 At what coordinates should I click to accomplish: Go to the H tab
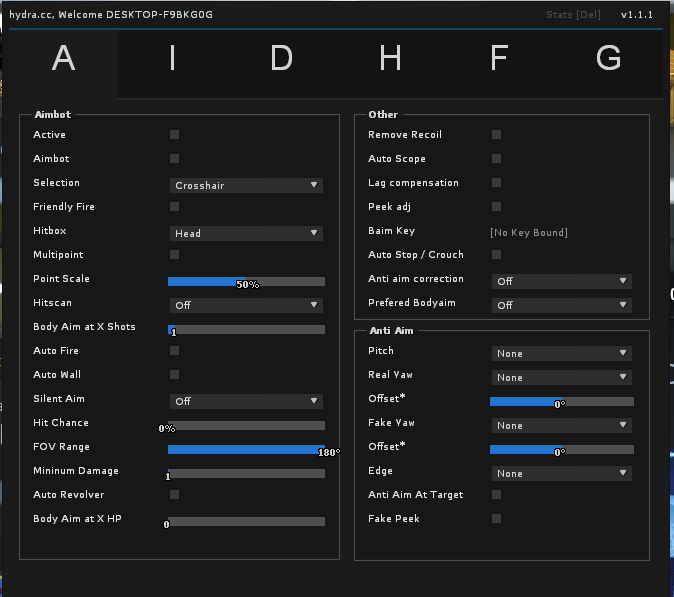390,60
